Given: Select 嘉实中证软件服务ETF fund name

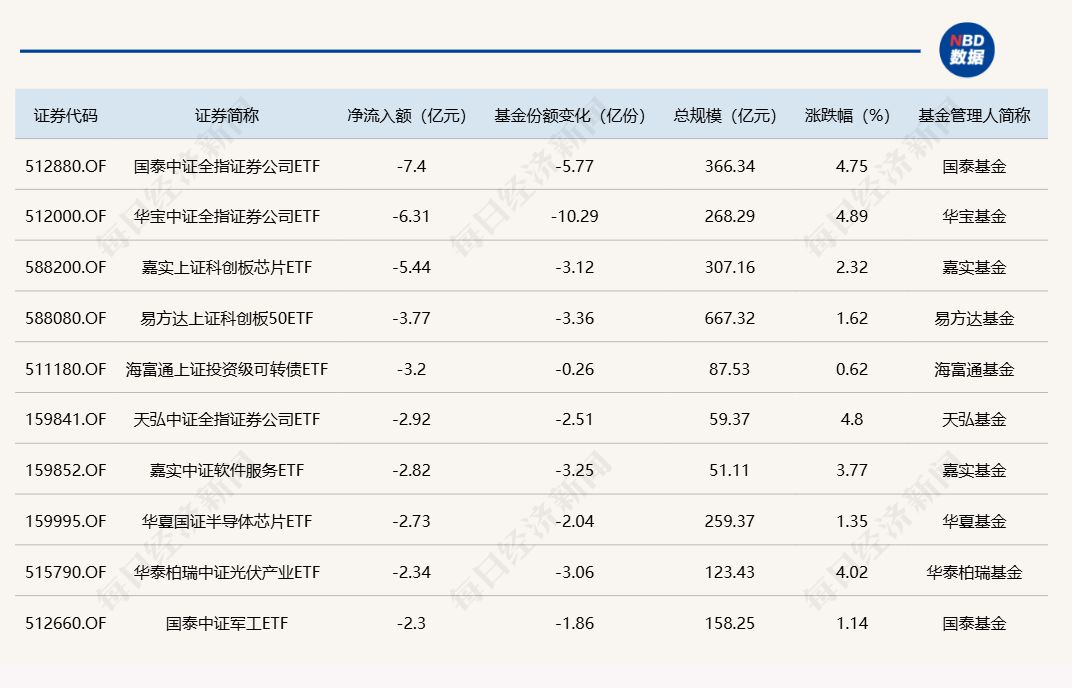Looking at the screenshot, I should click(226, 471).
